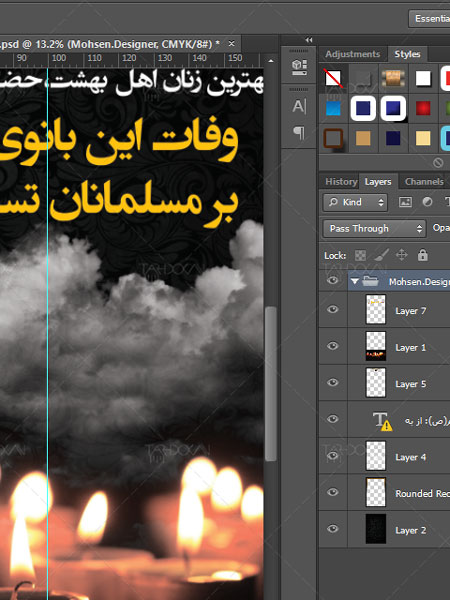Hide Layer 4
This screenshot has height=600, width=450.
tap(333, 455)
